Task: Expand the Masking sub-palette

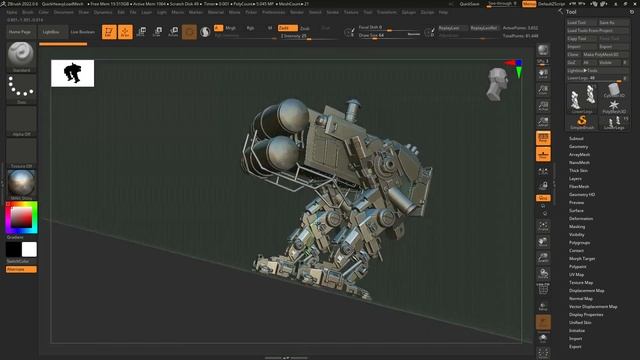Action: (x=577, y=227)
